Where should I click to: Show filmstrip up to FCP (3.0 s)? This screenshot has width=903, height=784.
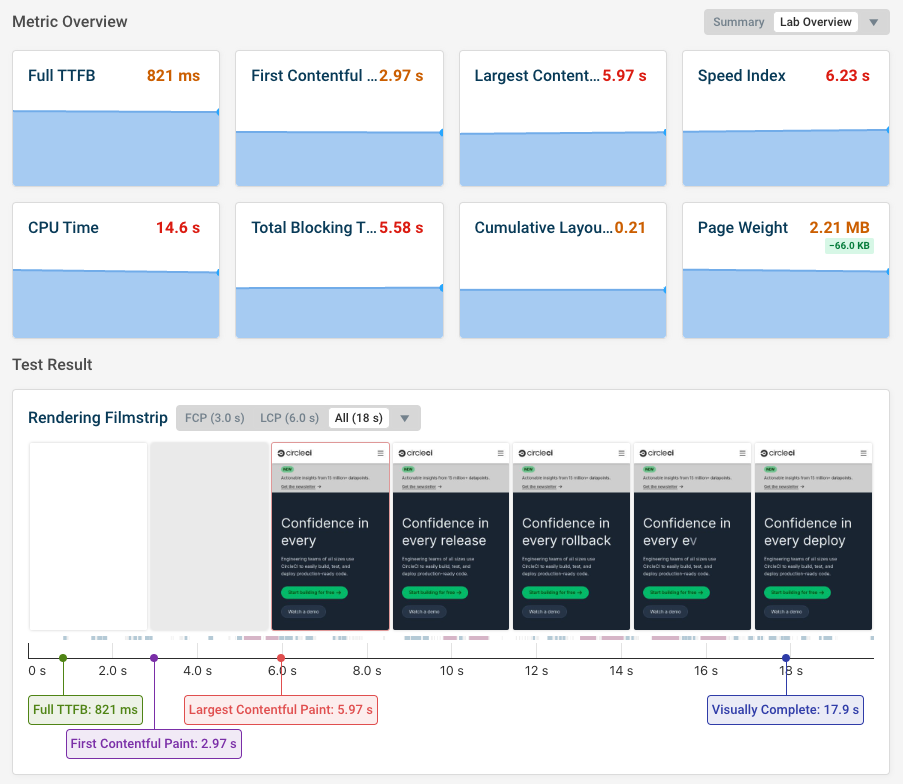click(214, 418)
